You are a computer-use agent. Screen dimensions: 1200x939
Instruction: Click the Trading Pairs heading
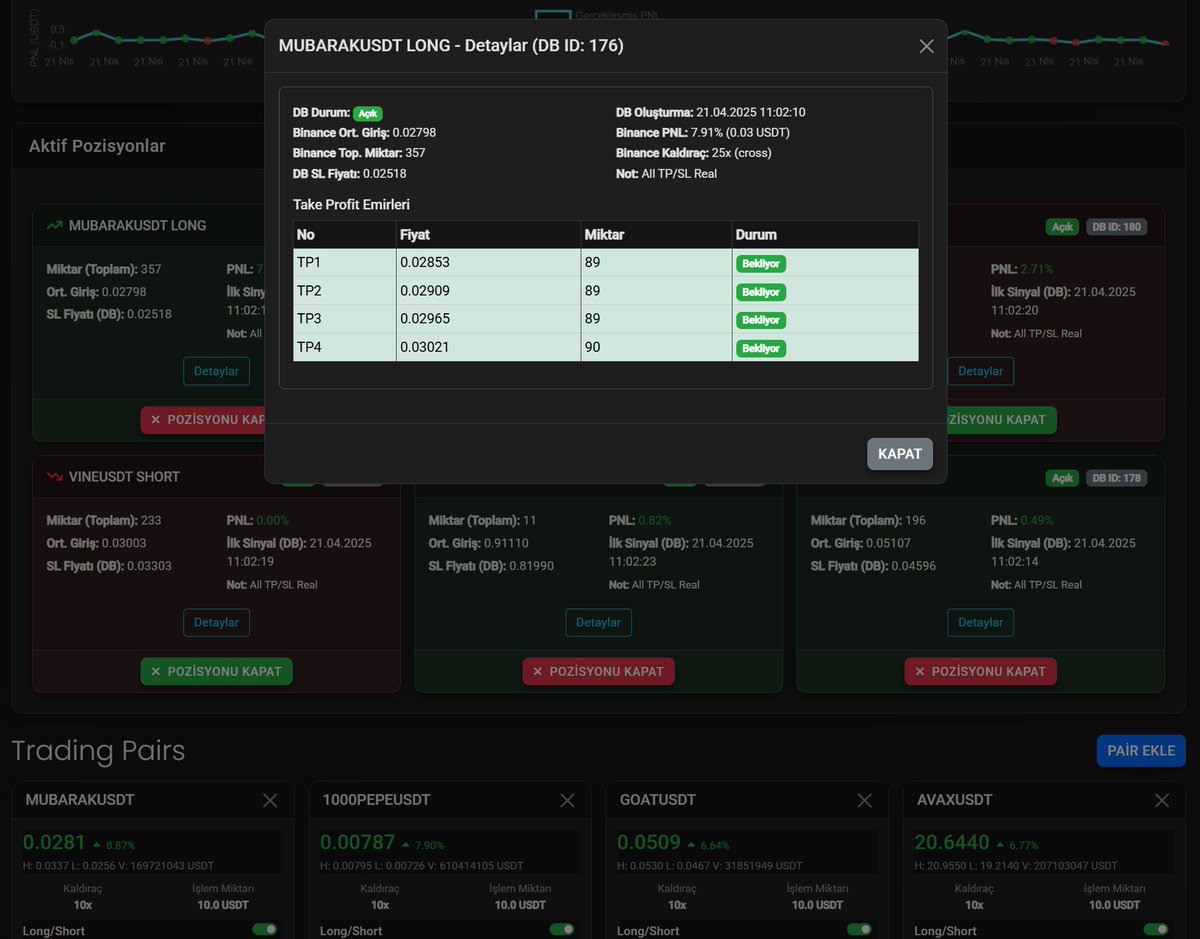(98, 750)
